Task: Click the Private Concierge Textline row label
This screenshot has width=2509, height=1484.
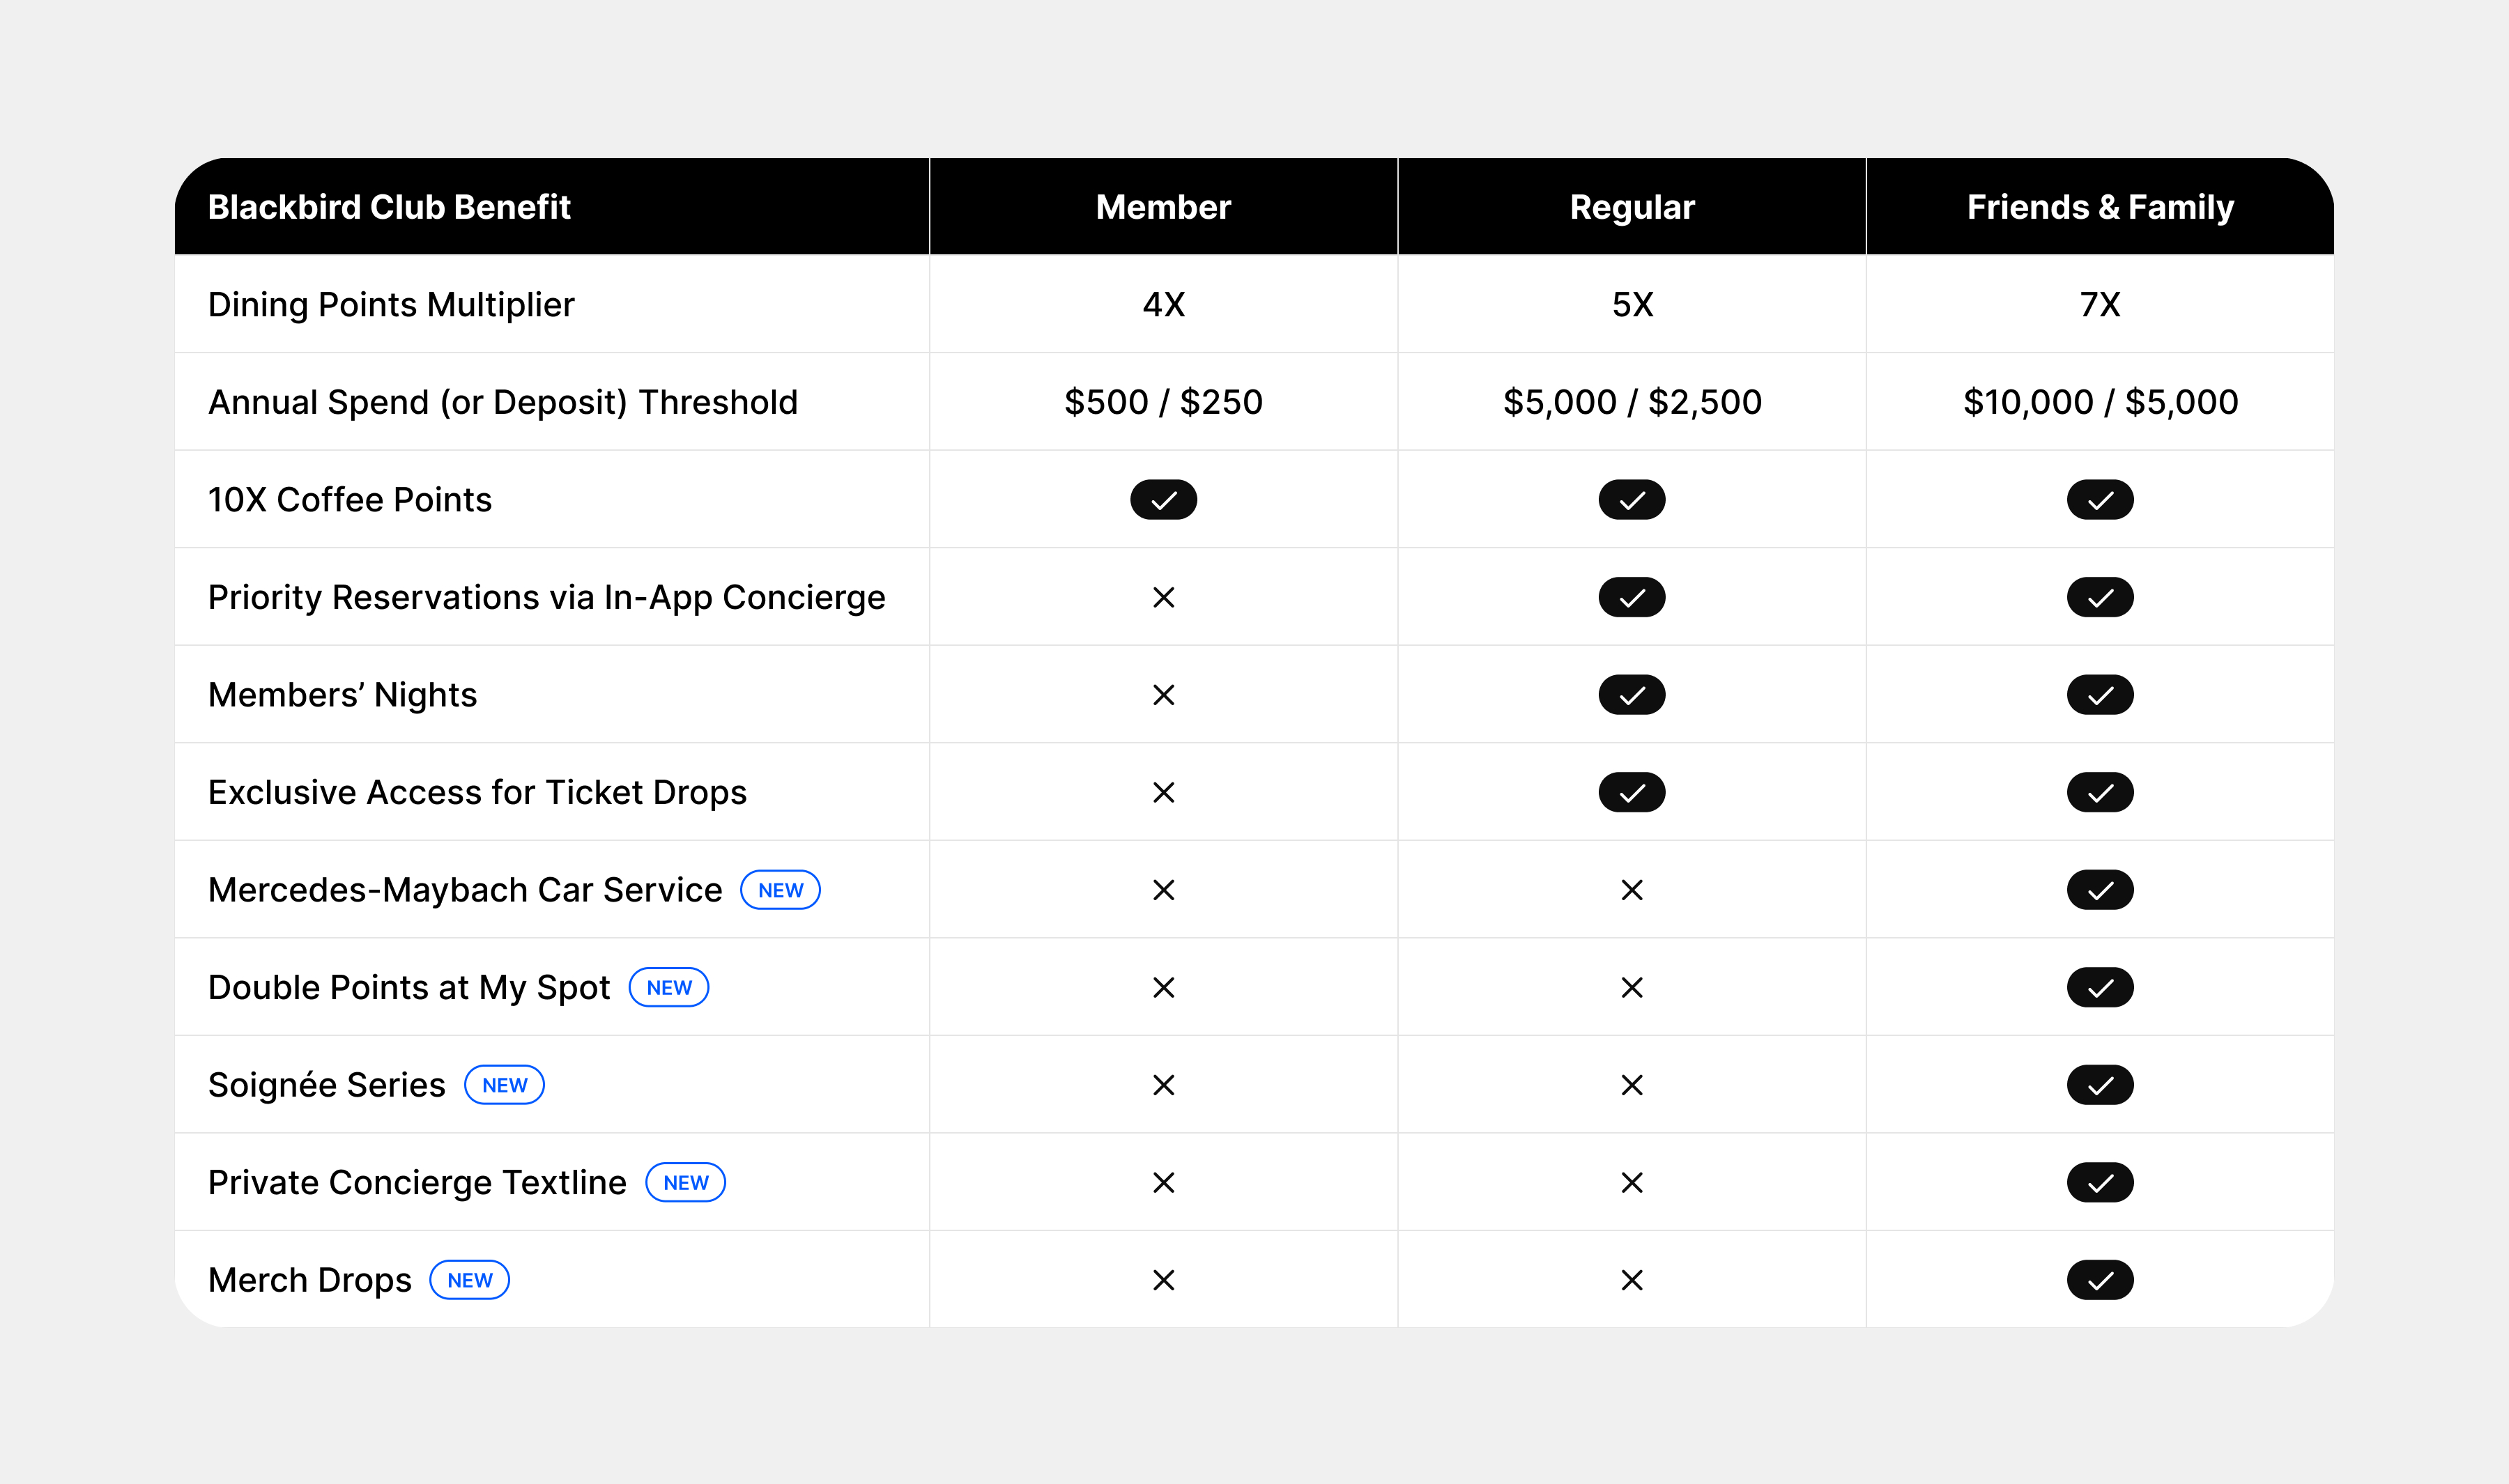Action: [417, 1182]
